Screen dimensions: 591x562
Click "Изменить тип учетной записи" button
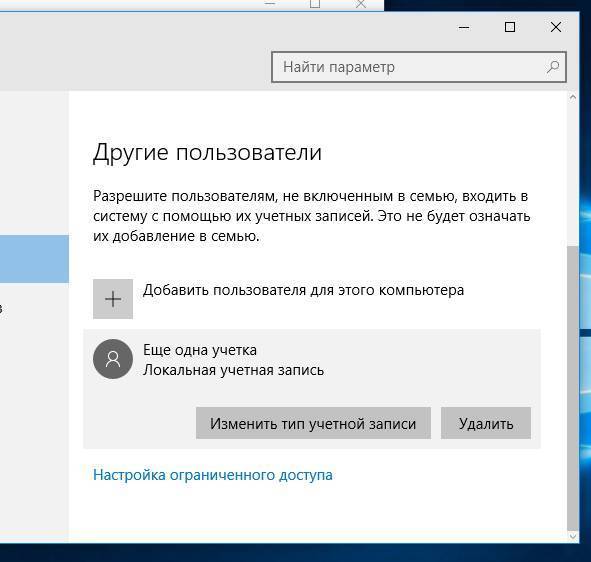point(313,423)
